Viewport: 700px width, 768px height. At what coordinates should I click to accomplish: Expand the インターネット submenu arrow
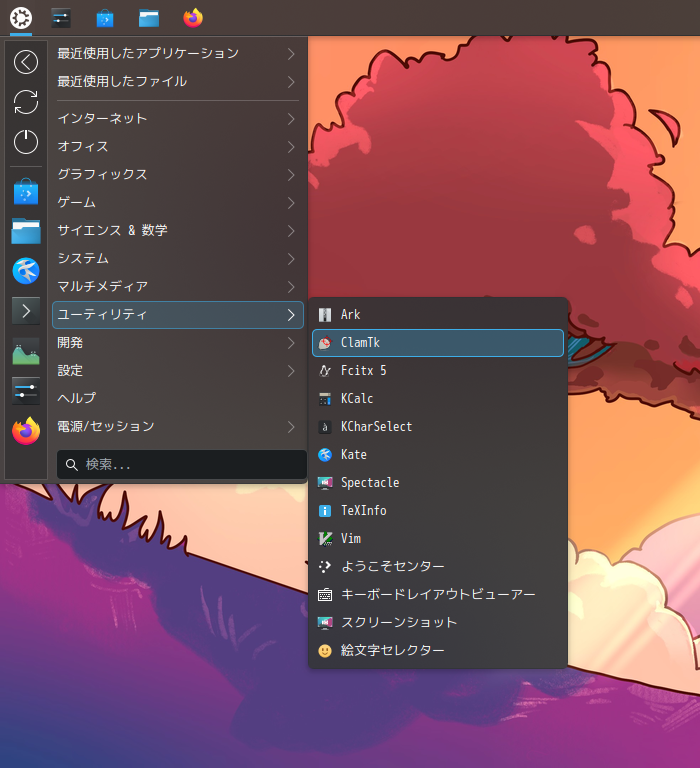click(x=291, y=119)
